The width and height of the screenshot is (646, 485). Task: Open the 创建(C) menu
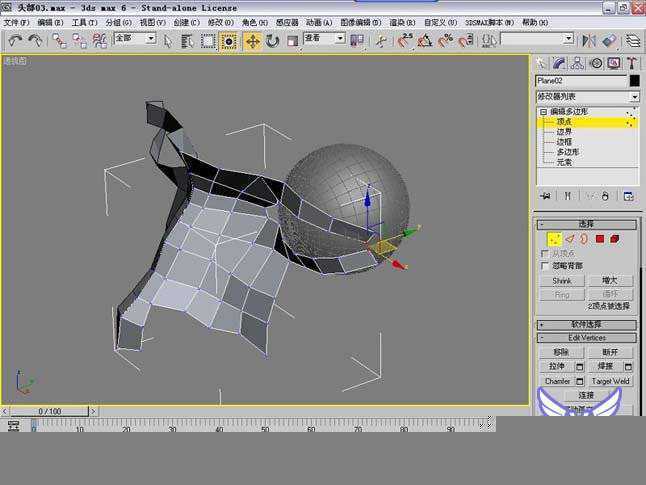(186, 22)
